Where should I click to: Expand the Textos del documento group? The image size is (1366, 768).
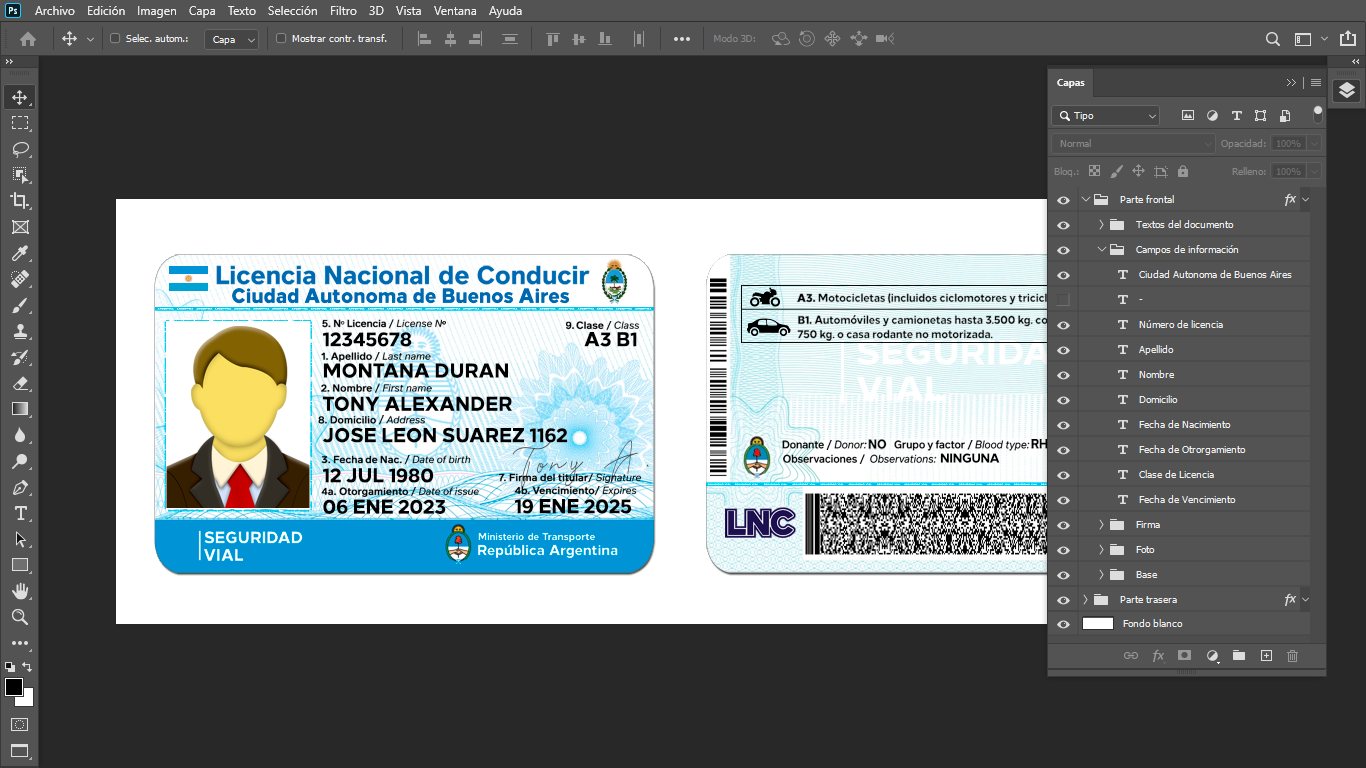click(1101, 225)
